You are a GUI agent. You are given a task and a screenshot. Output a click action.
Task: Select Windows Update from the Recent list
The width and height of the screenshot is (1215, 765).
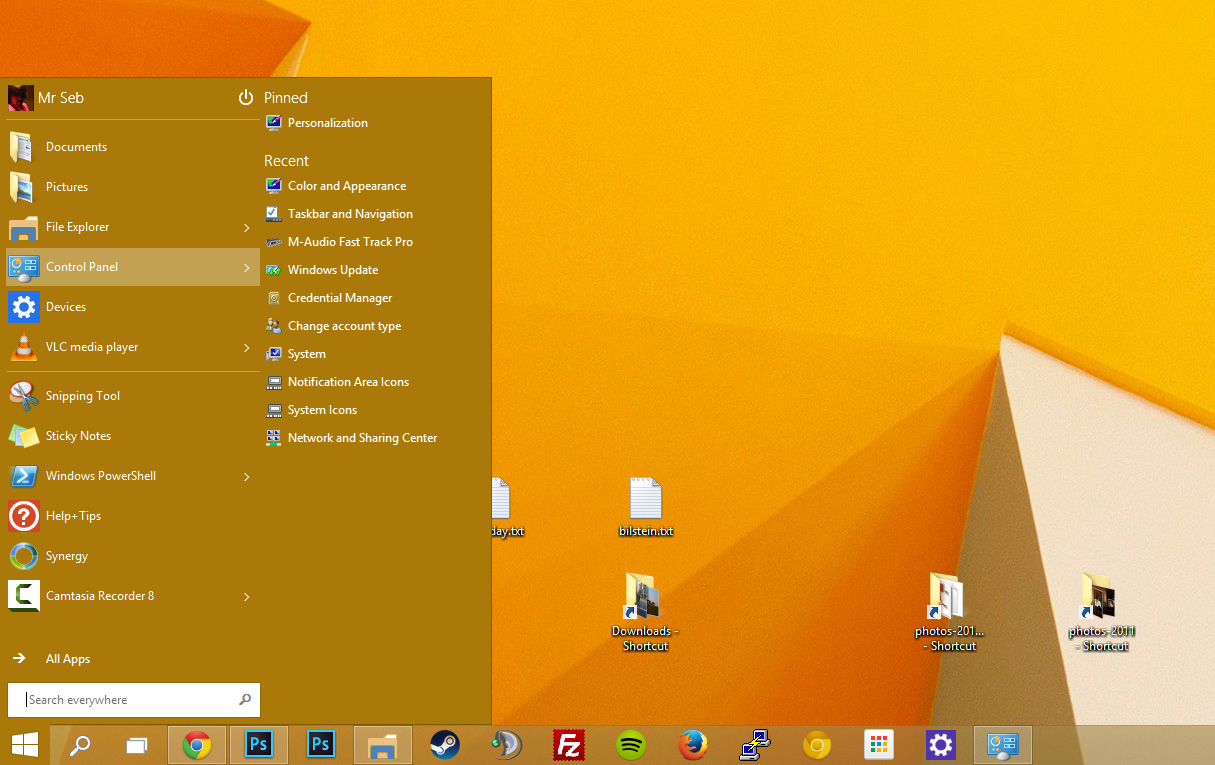pos(332,270)
